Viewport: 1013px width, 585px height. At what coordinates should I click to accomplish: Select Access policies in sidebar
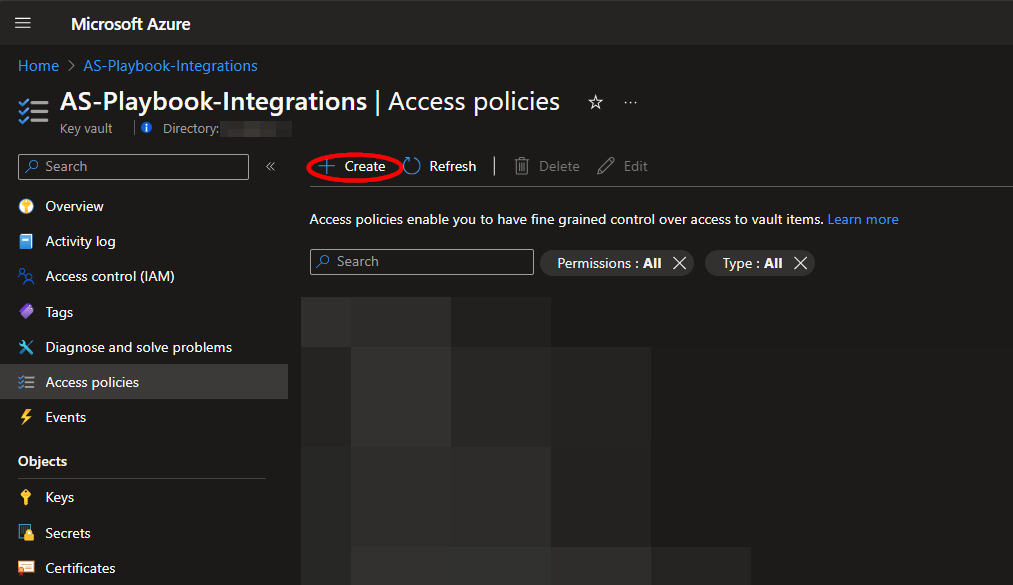(x=144, y=382)
